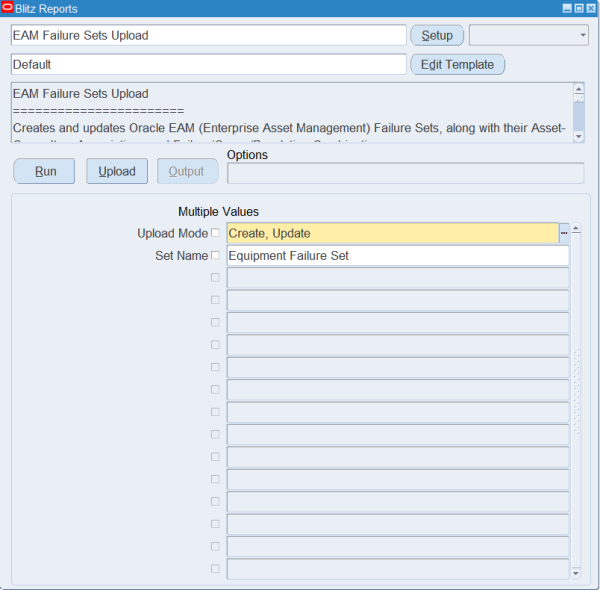Click the Upload button

117,171
